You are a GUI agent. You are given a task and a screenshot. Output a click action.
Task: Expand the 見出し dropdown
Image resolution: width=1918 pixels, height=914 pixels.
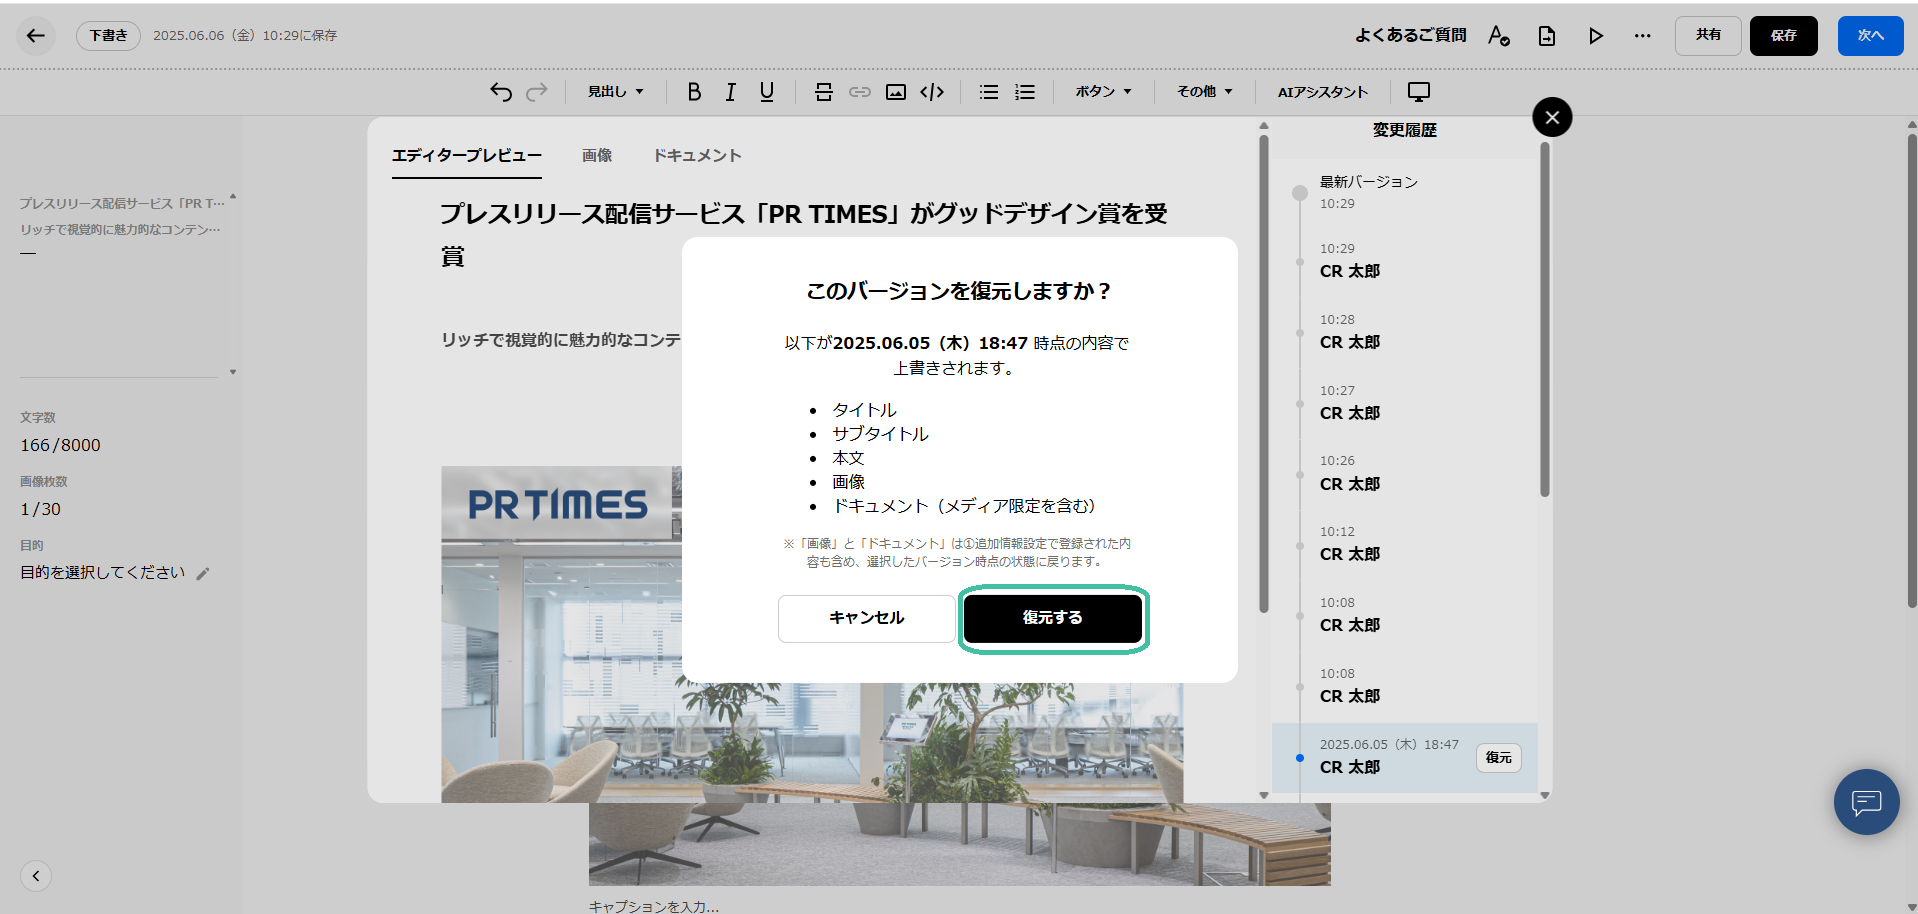click(615, 92)
